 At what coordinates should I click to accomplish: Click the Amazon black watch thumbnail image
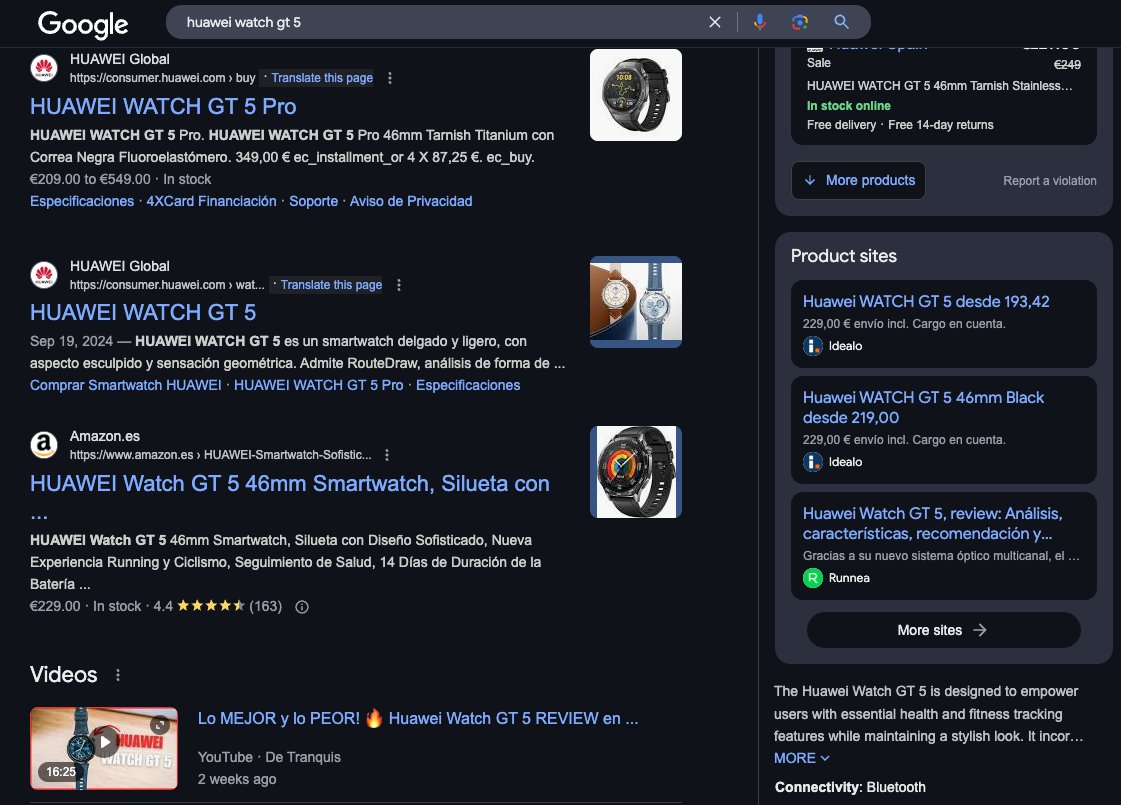coord(636,472)
